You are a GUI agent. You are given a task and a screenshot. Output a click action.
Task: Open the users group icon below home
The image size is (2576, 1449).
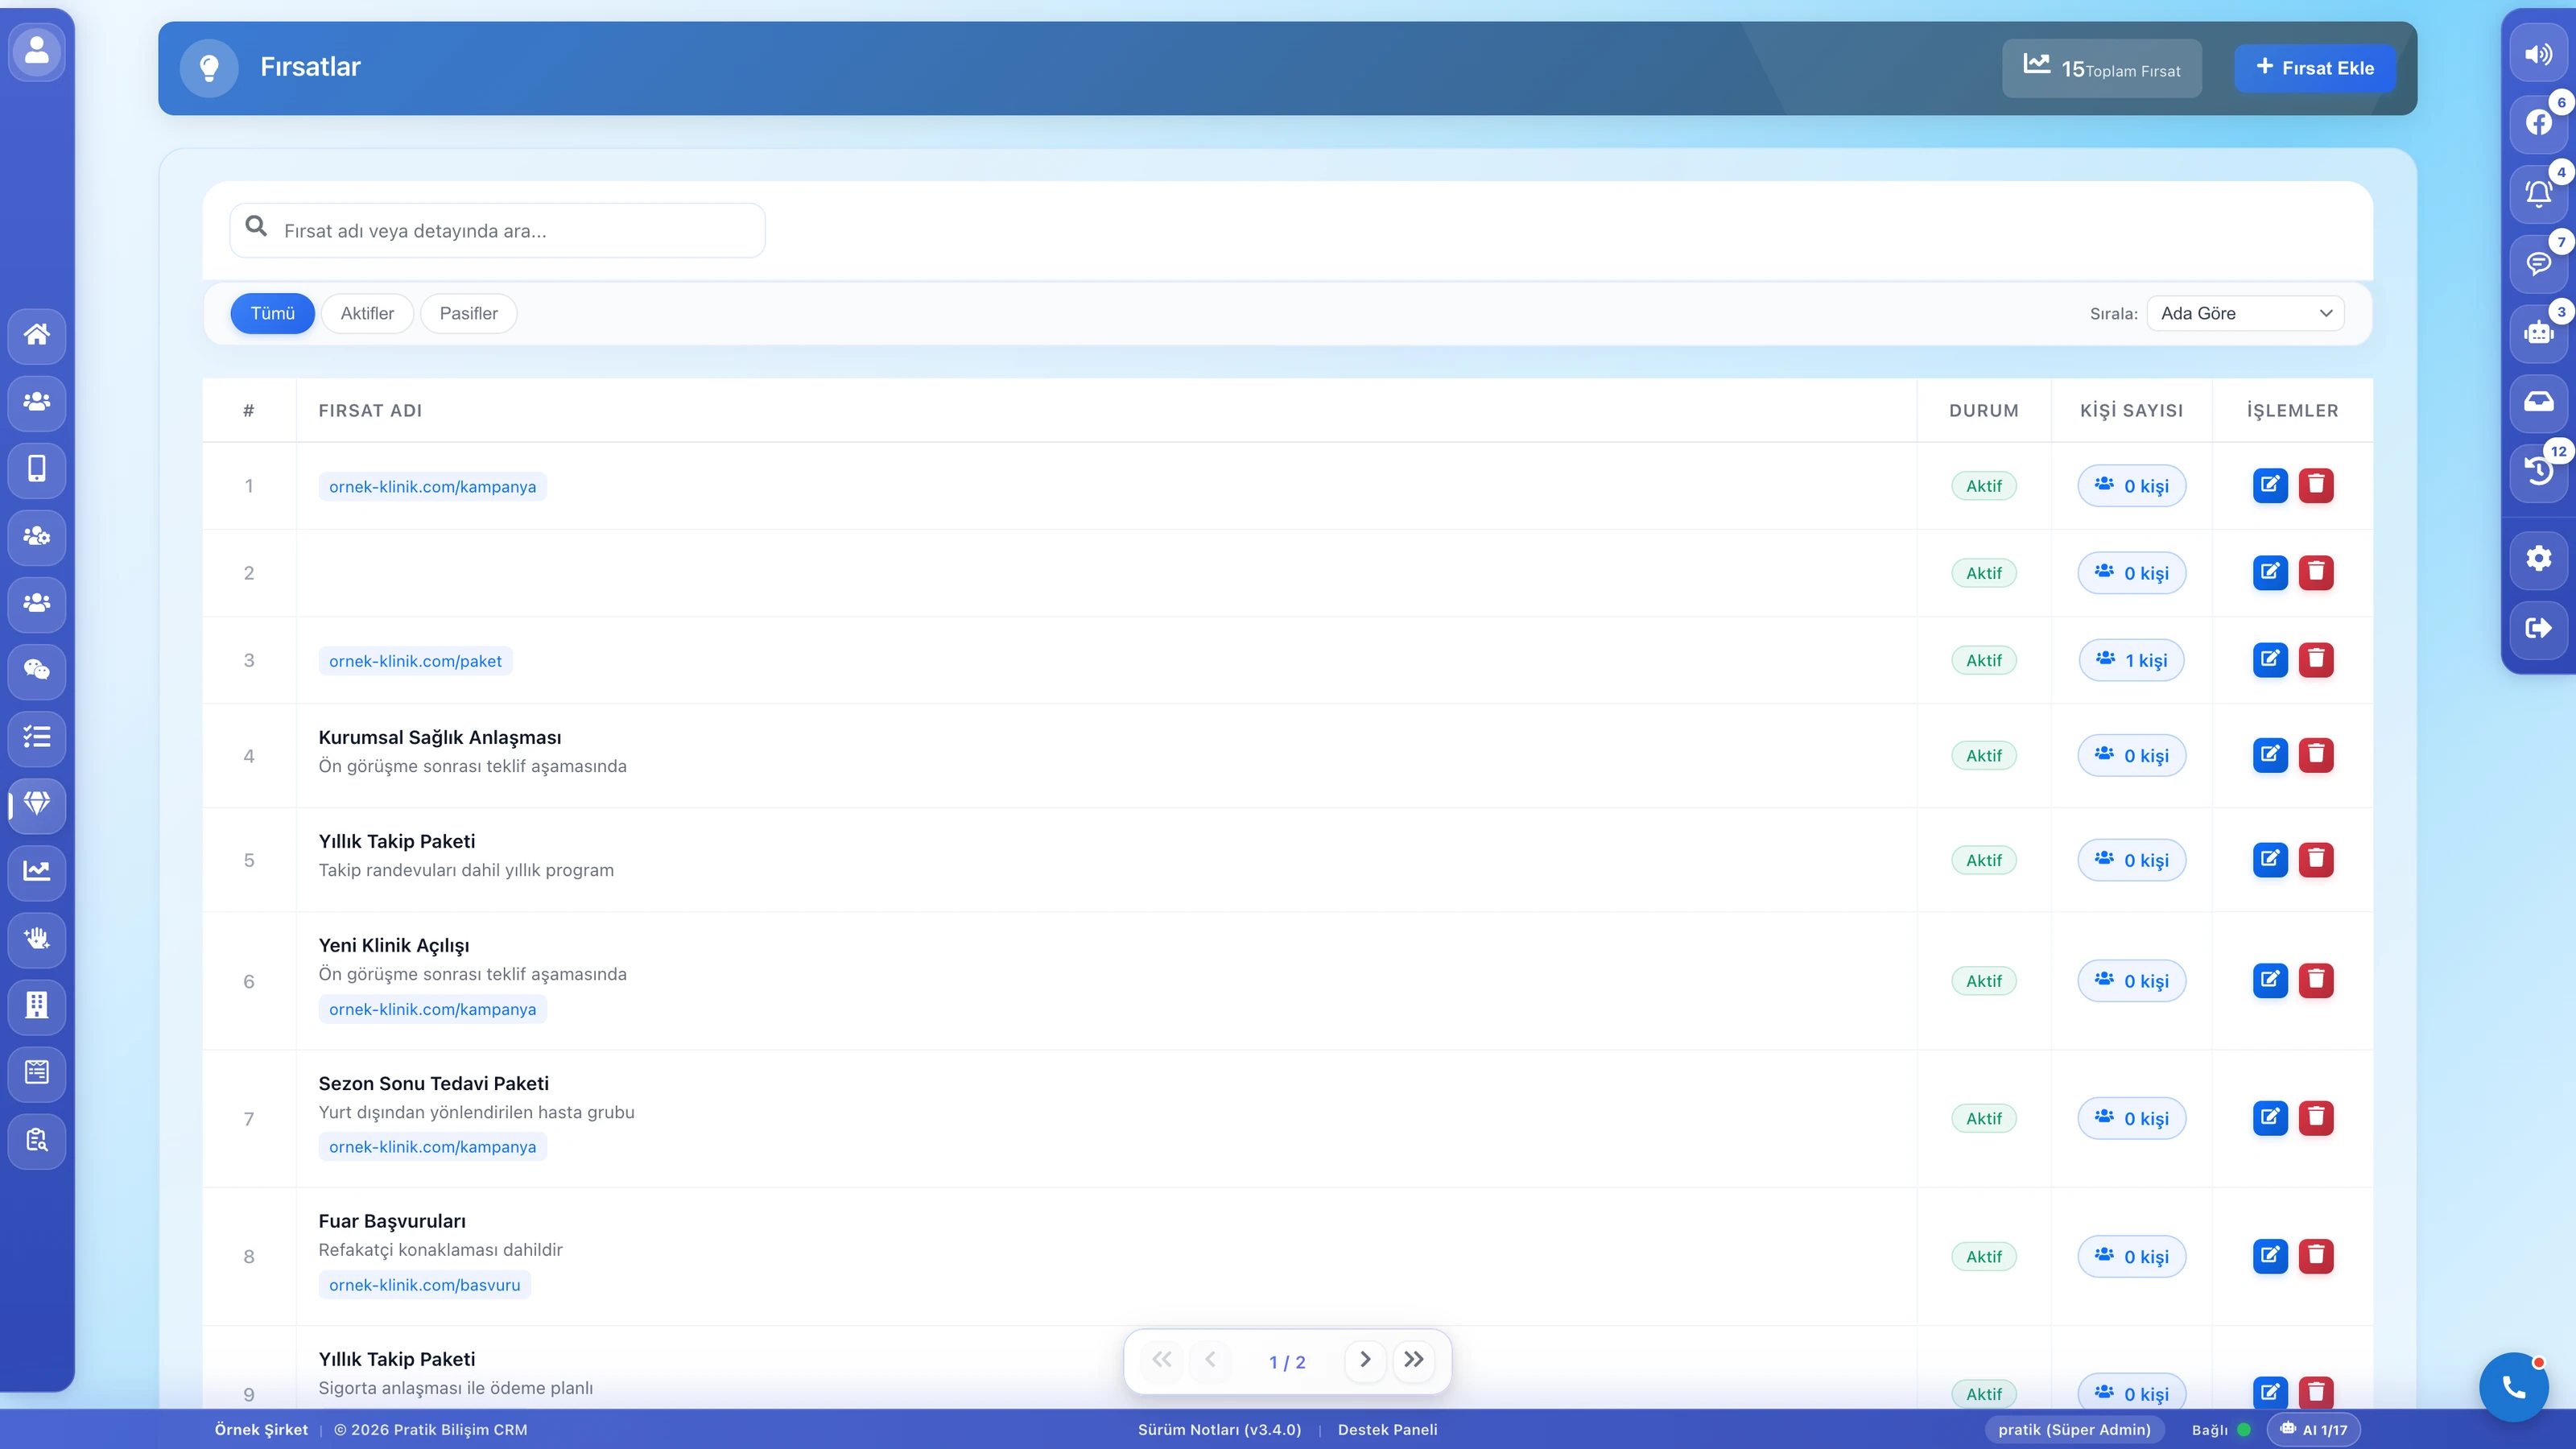click(x=37, y=402)
